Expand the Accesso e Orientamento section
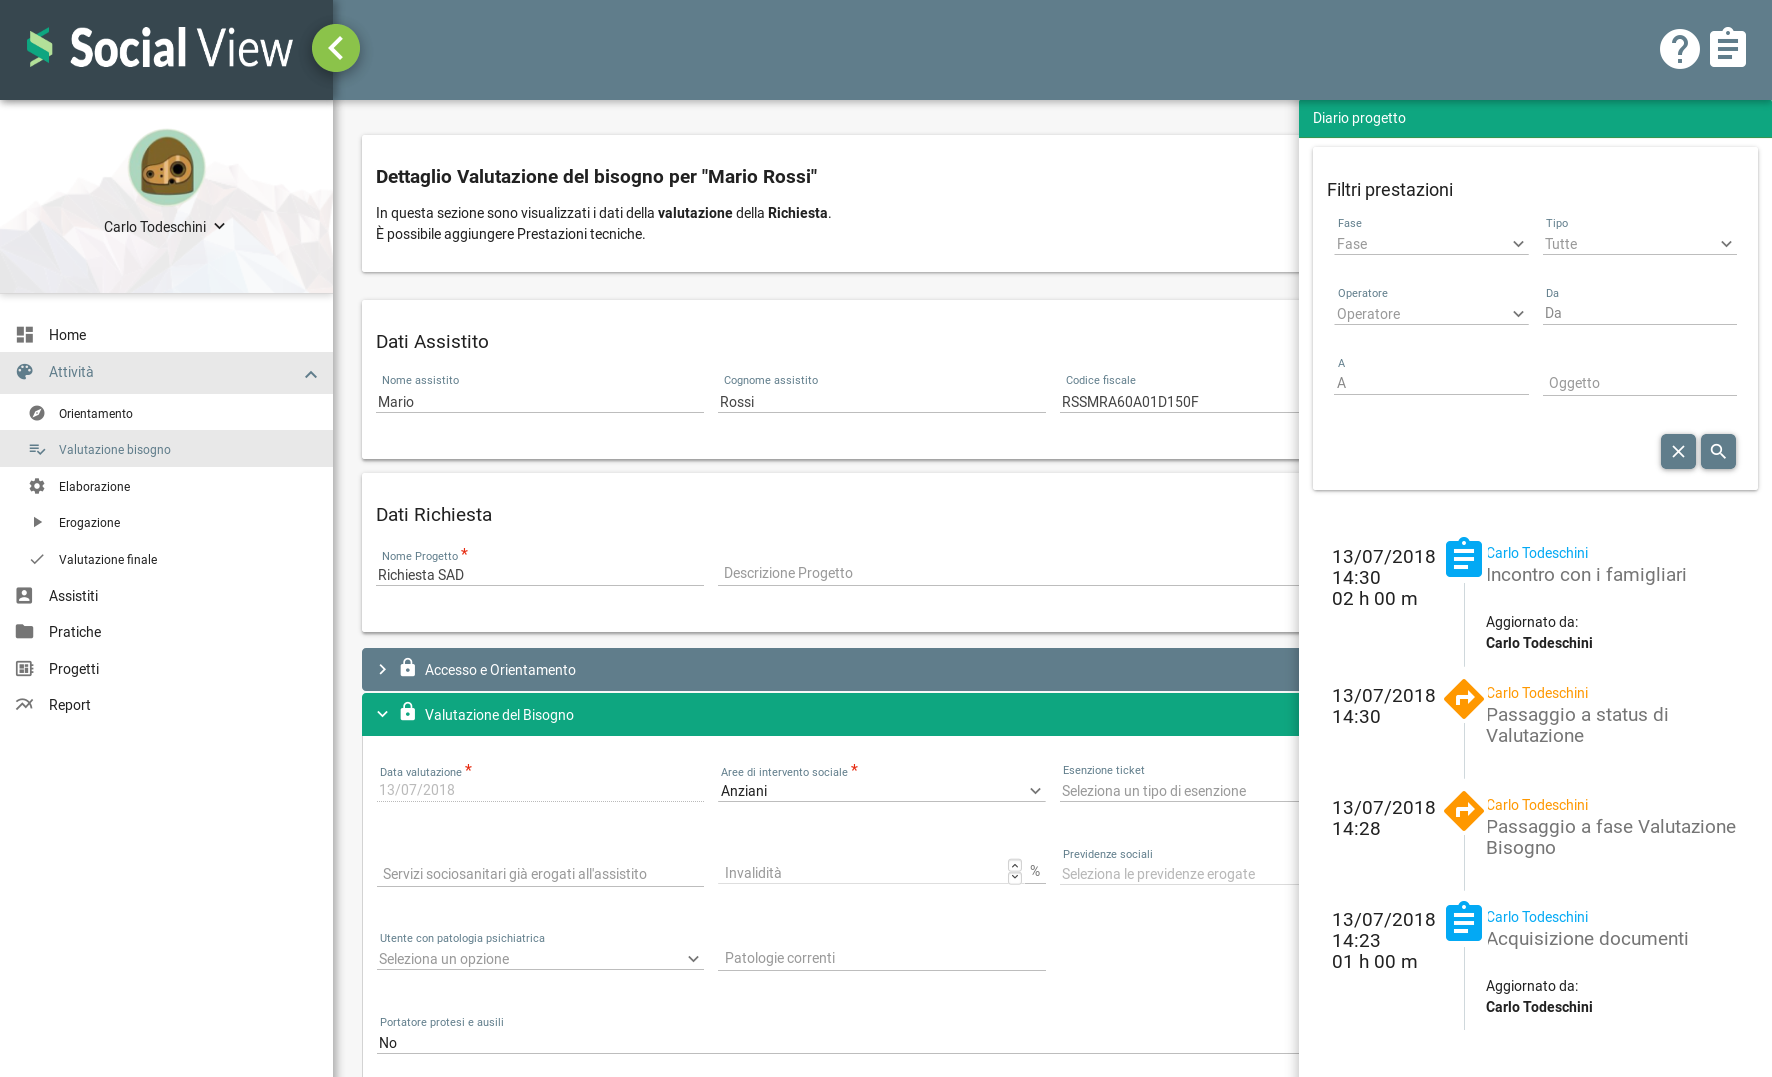This screenshot has height=1077, width=1772. tap(382, 670)
